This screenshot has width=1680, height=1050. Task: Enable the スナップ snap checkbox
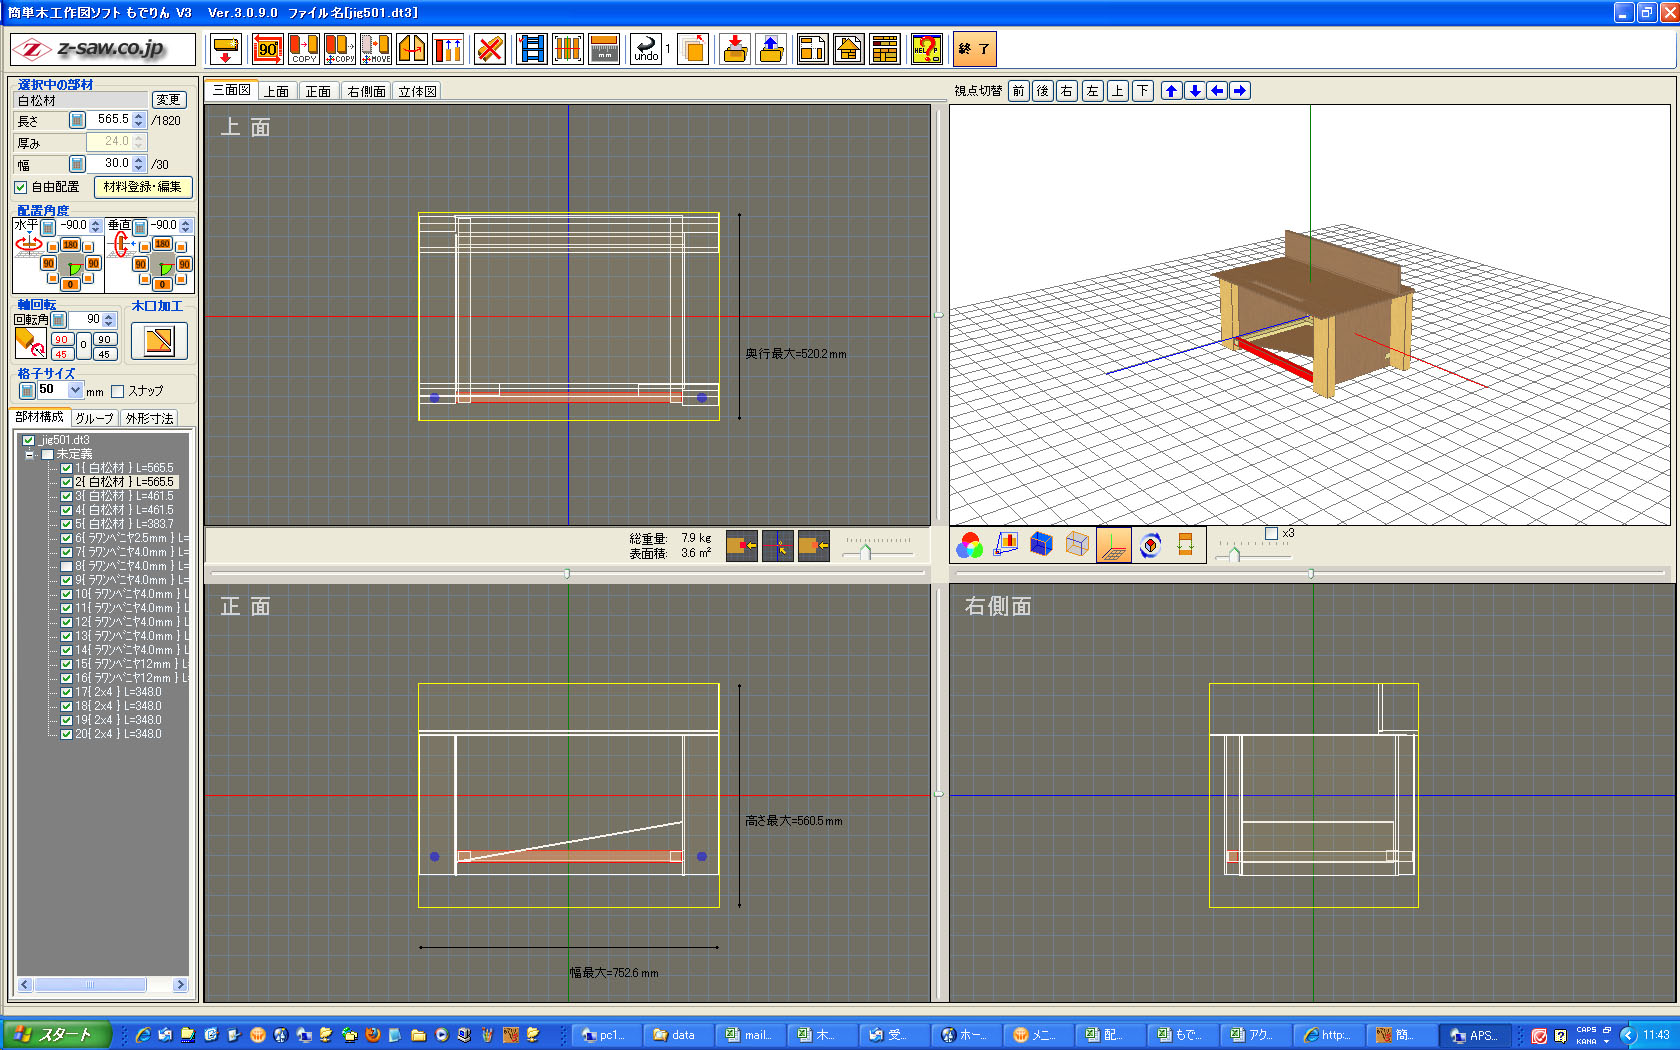pyautogui.click(x=118, y=391)
